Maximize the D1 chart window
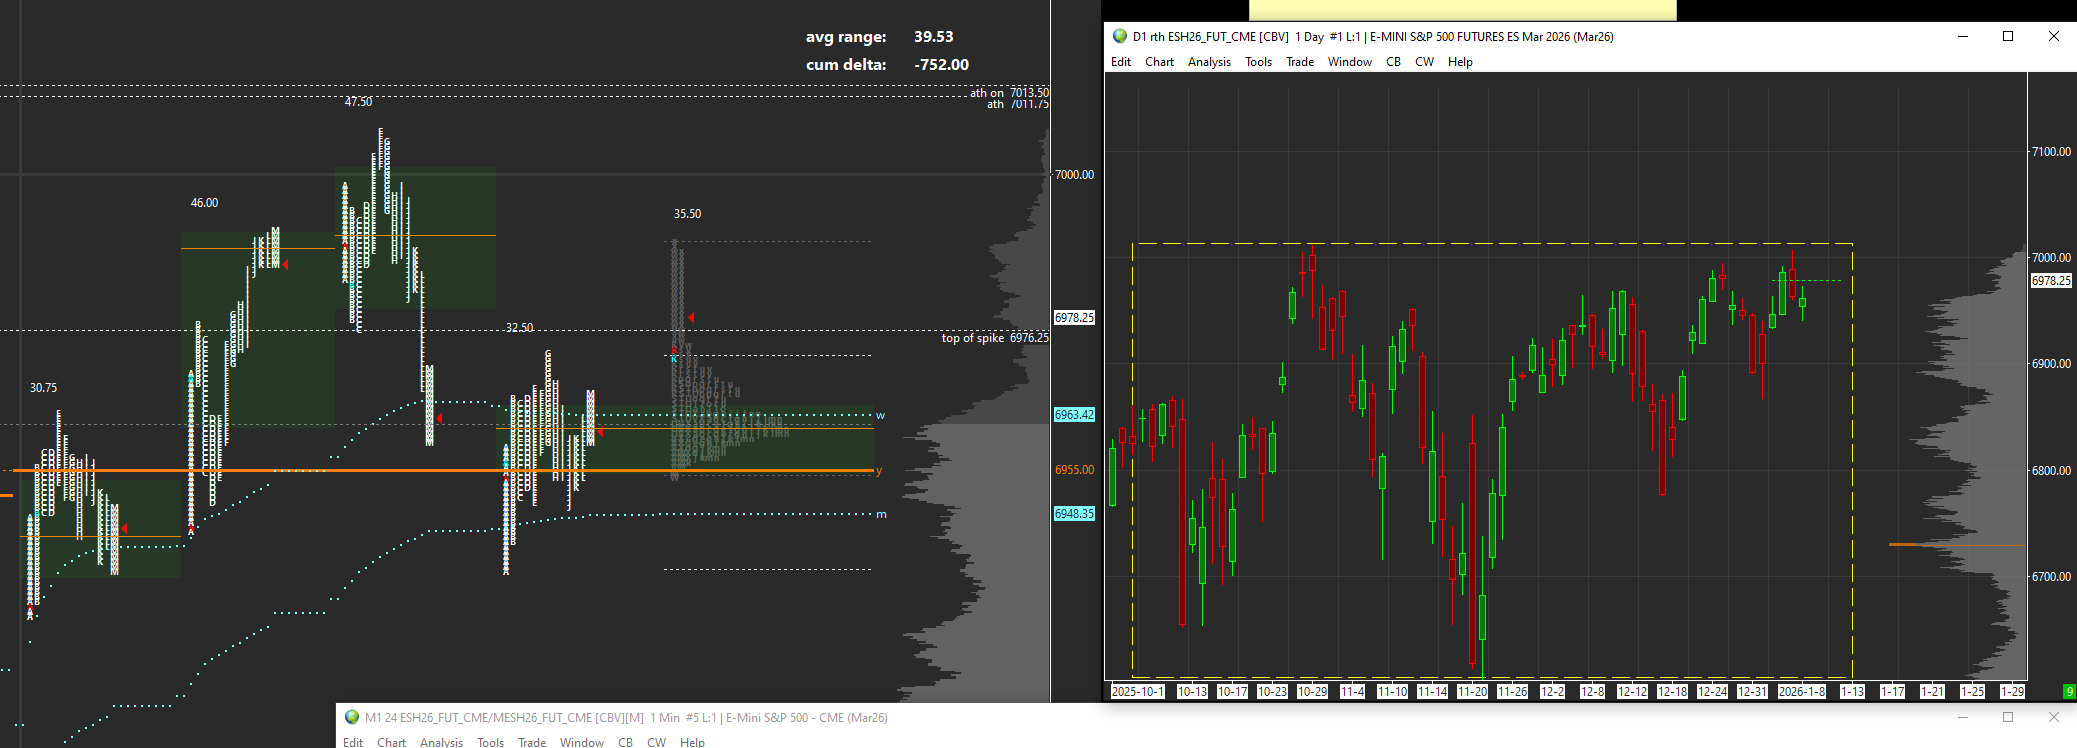This screenshot has height=748, width=2077. click(x=2008, y=36)
